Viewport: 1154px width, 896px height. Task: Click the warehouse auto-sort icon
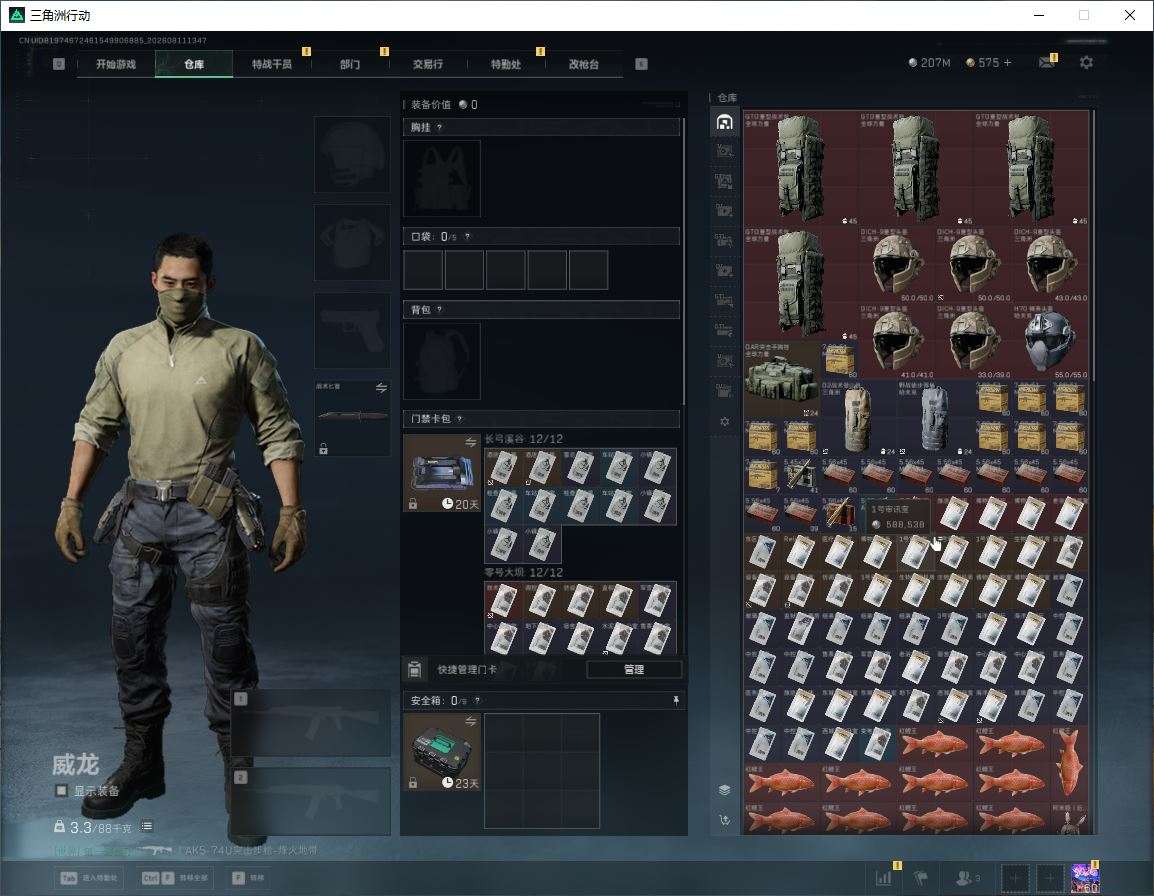coord(724,819)
